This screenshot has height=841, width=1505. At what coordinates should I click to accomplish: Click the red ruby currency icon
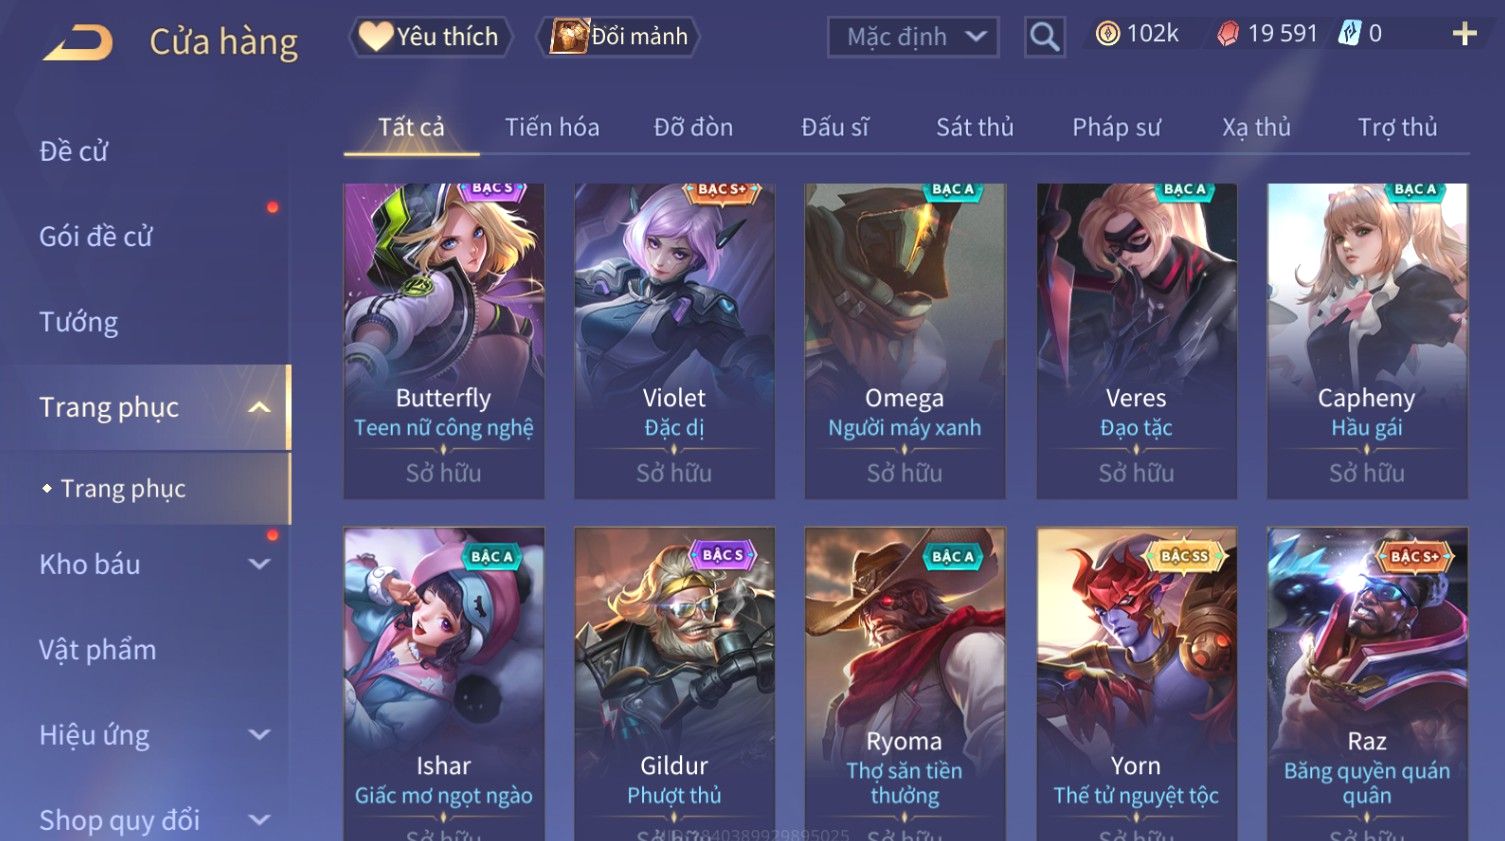(x=1228, y=34)
